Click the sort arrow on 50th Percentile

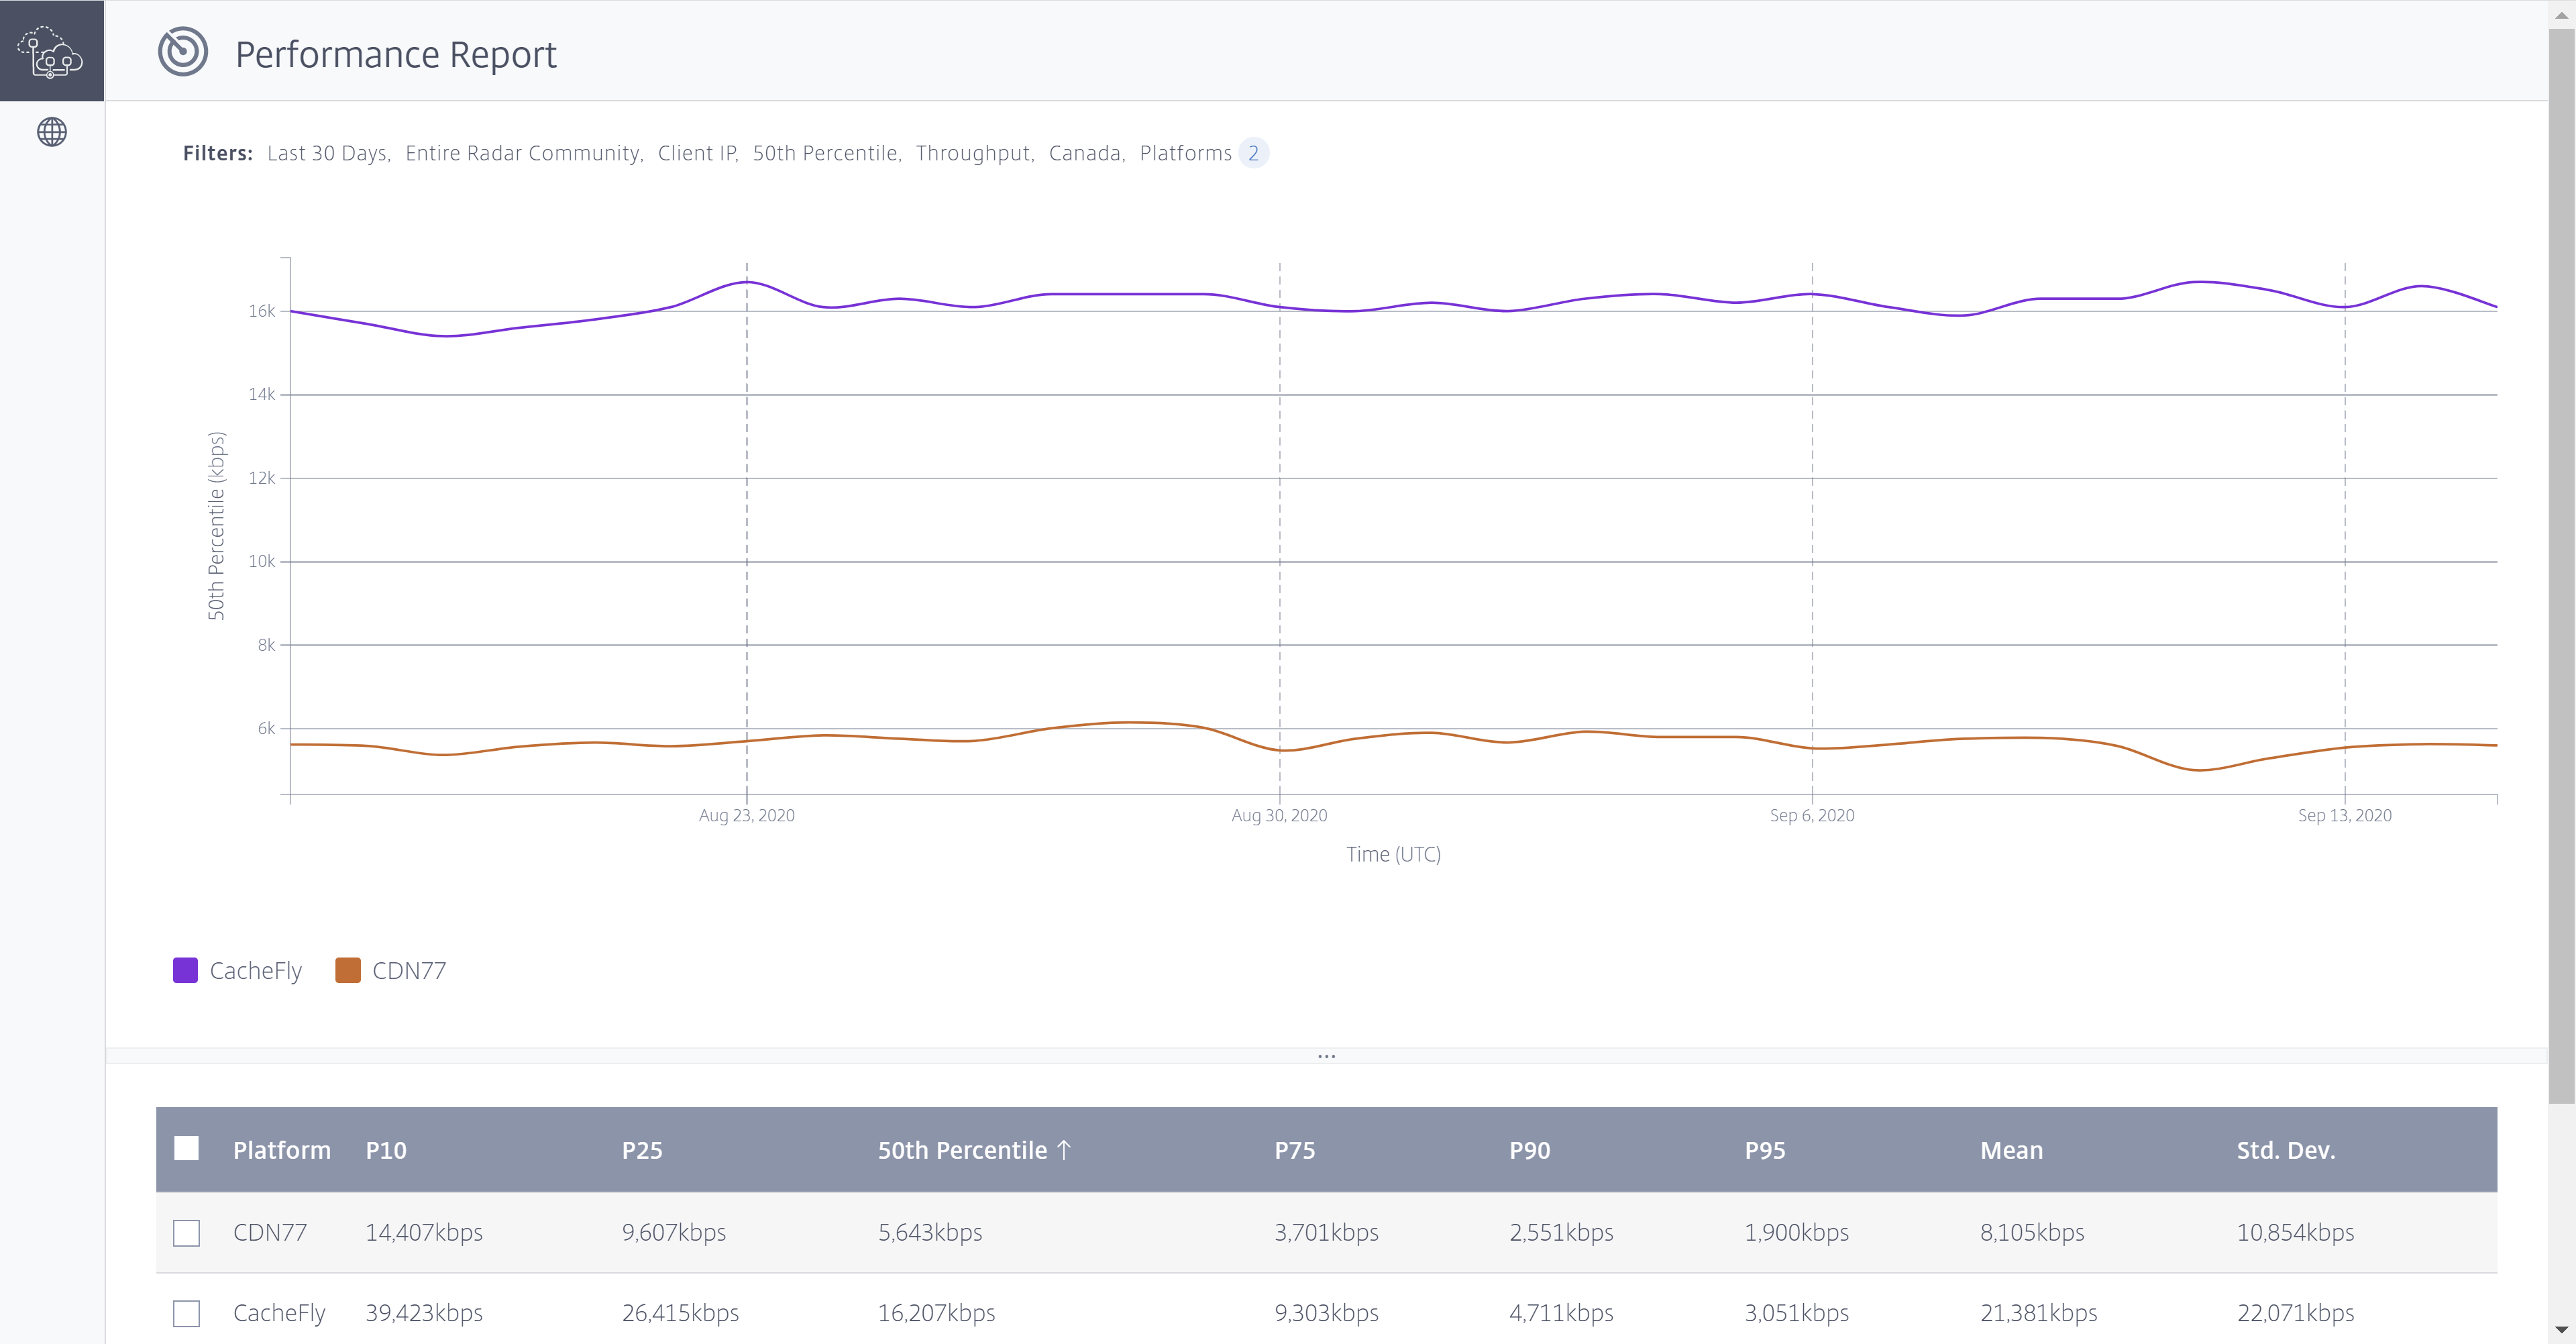pyautogui.click(x=1064, y=1150)
